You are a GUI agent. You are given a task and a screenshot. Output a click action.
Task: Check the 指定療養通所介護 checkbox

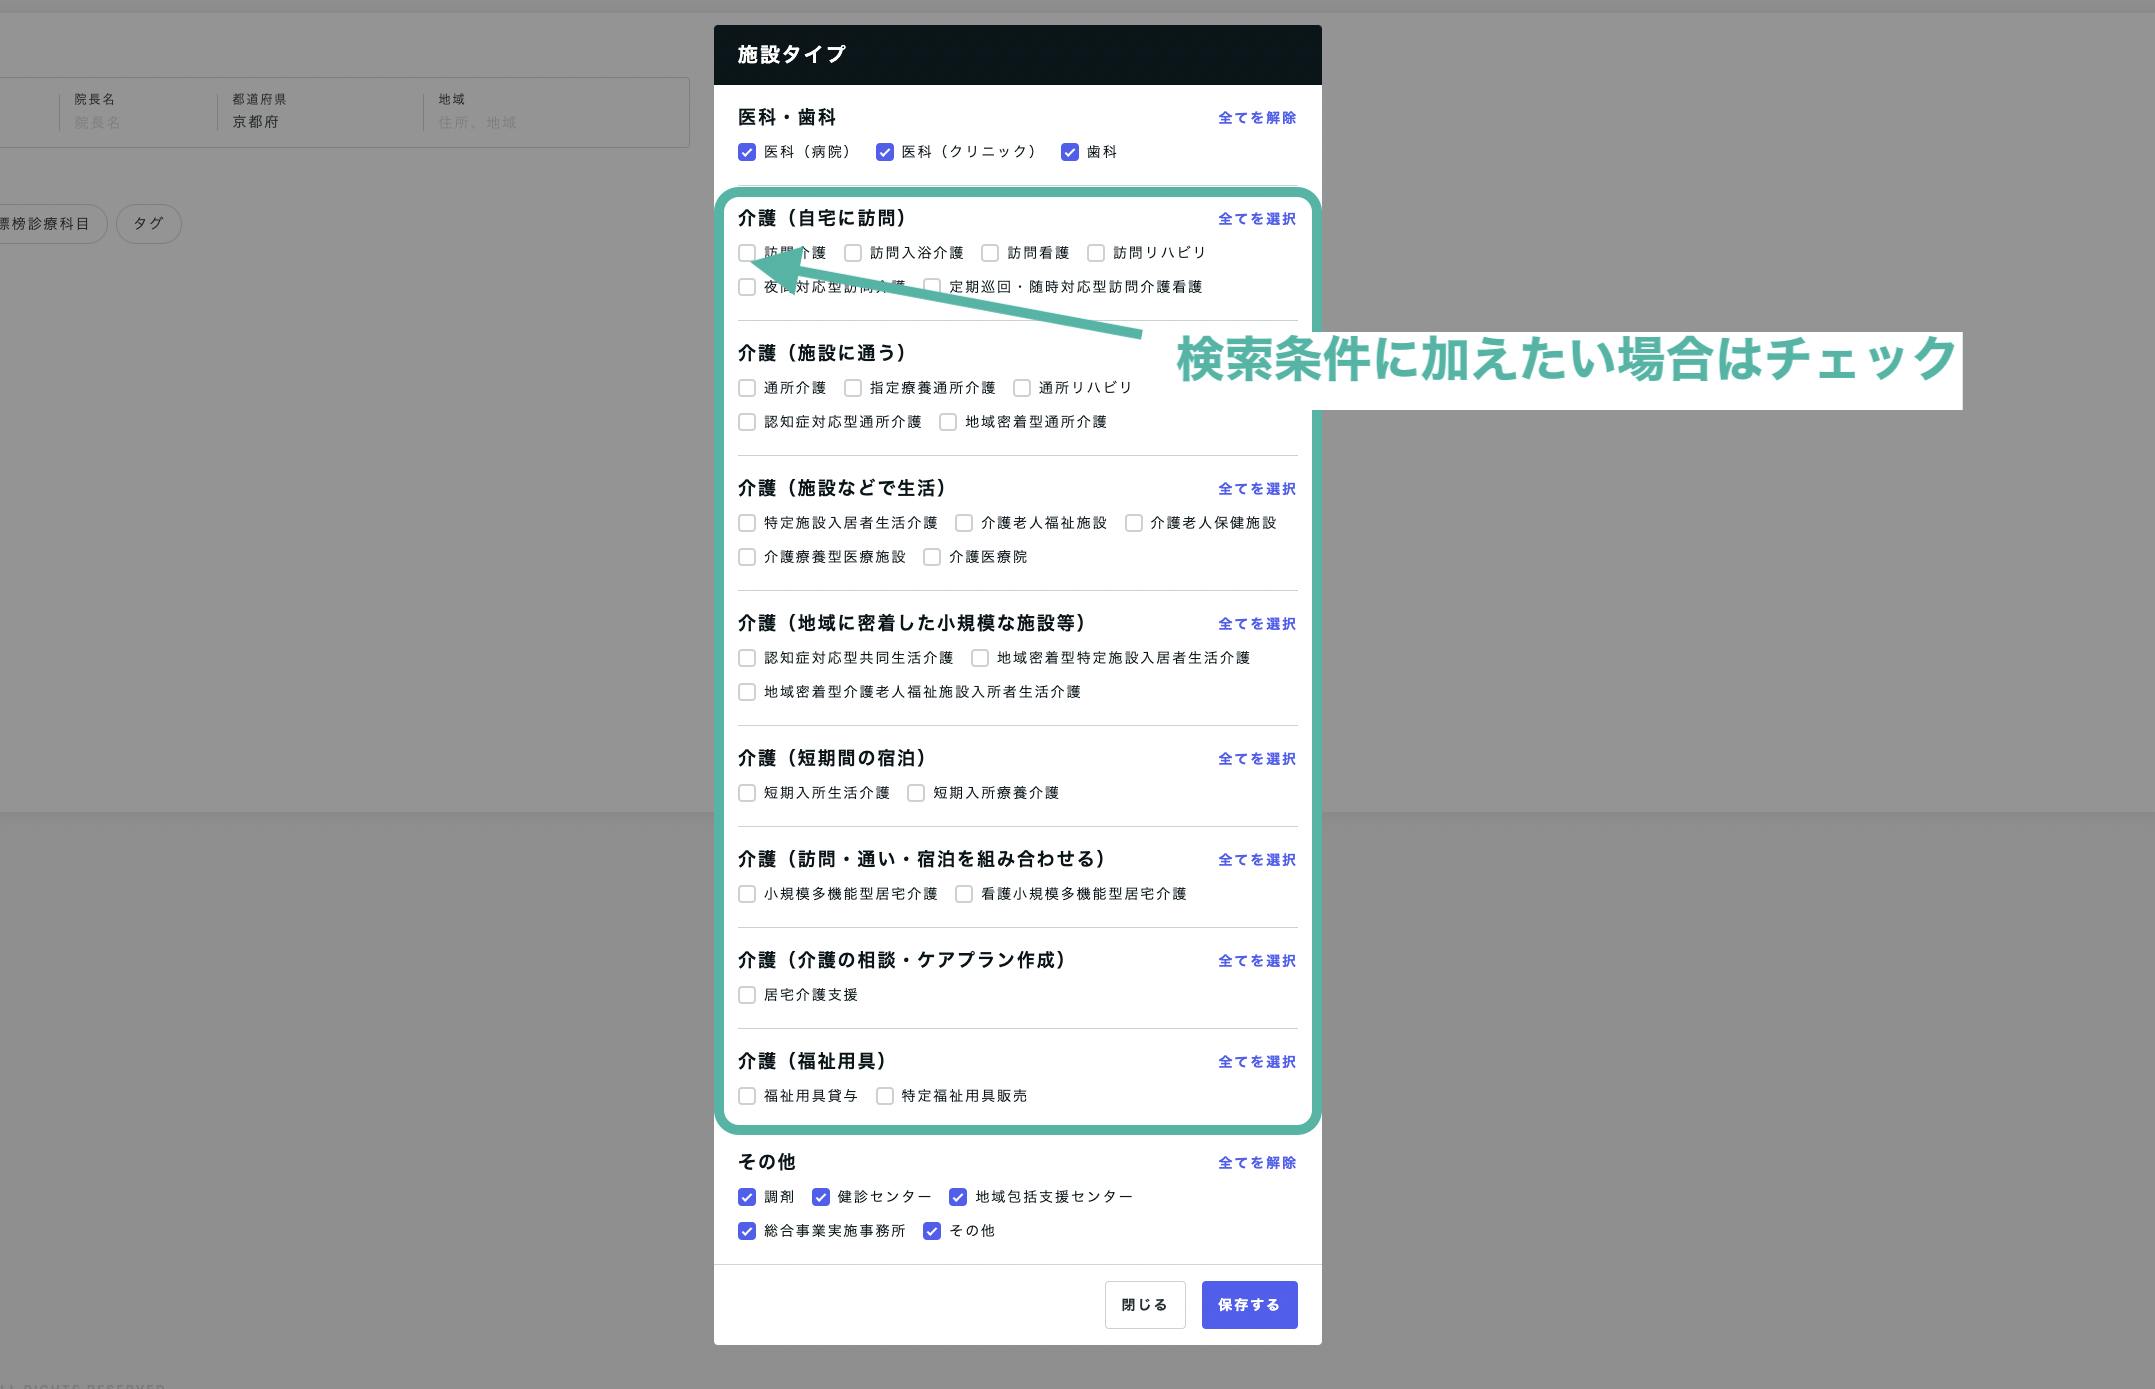click(x=853, y=388)
